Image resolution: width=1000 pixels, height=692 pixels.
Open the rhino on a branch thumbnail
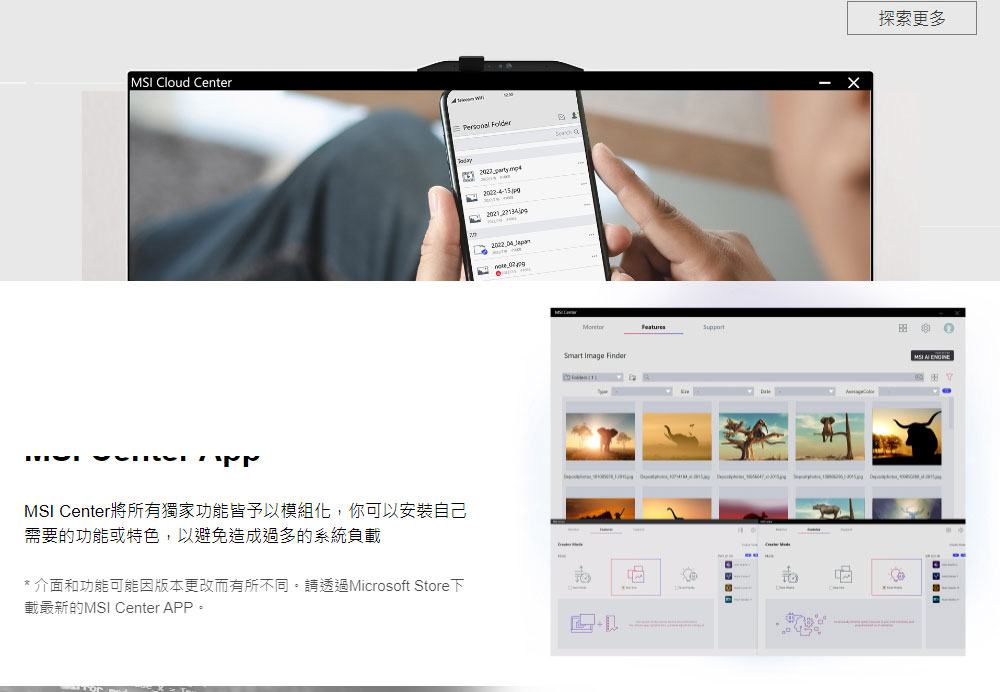coord(830,509)
